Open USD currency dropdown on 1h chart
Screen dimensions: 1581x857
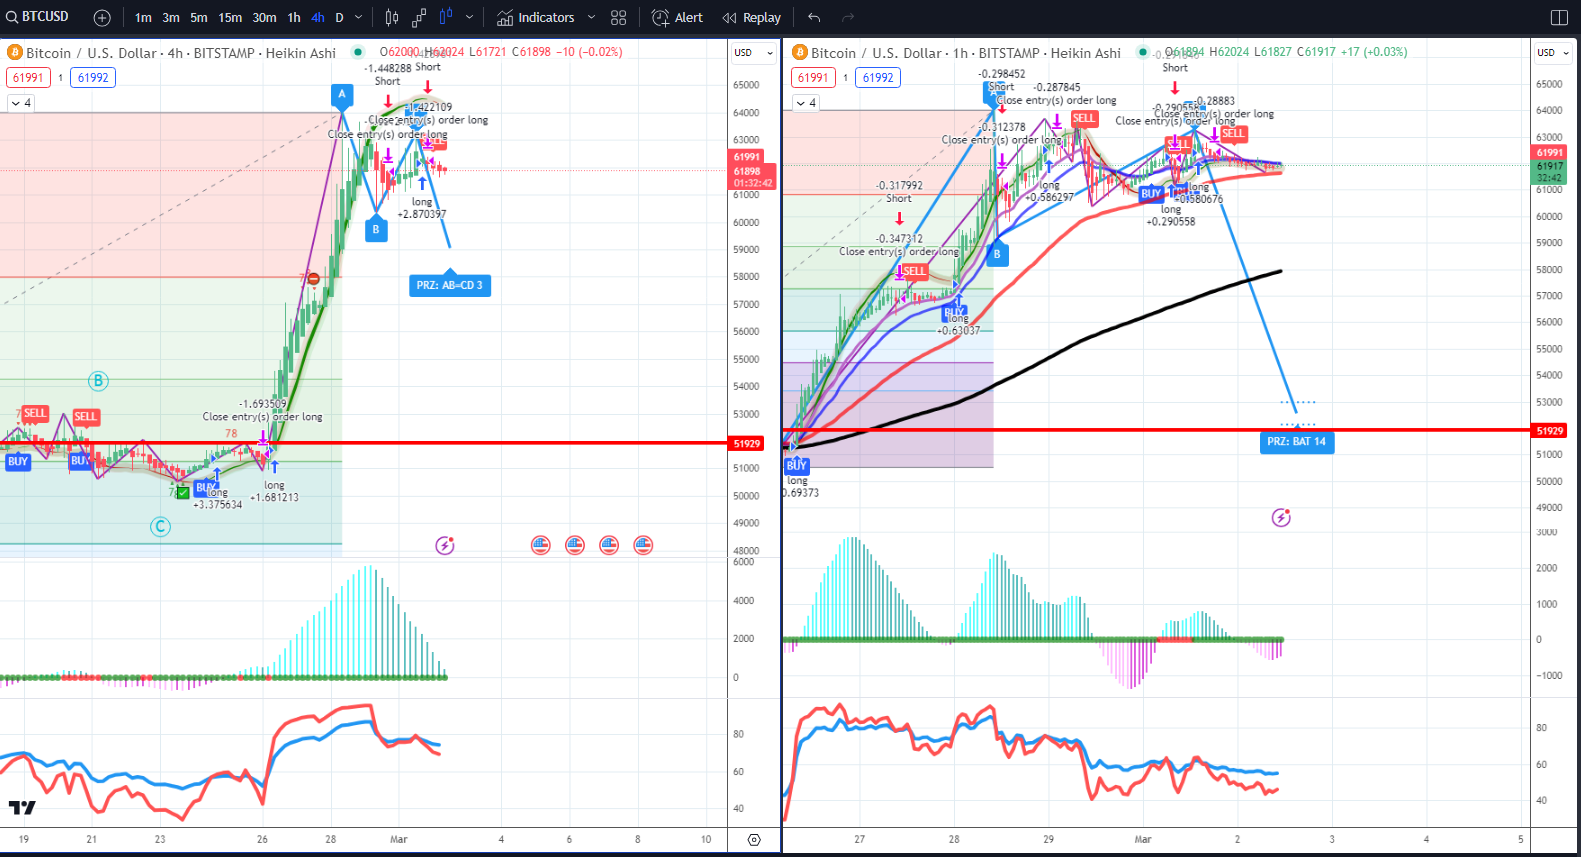click(1553, 52)
